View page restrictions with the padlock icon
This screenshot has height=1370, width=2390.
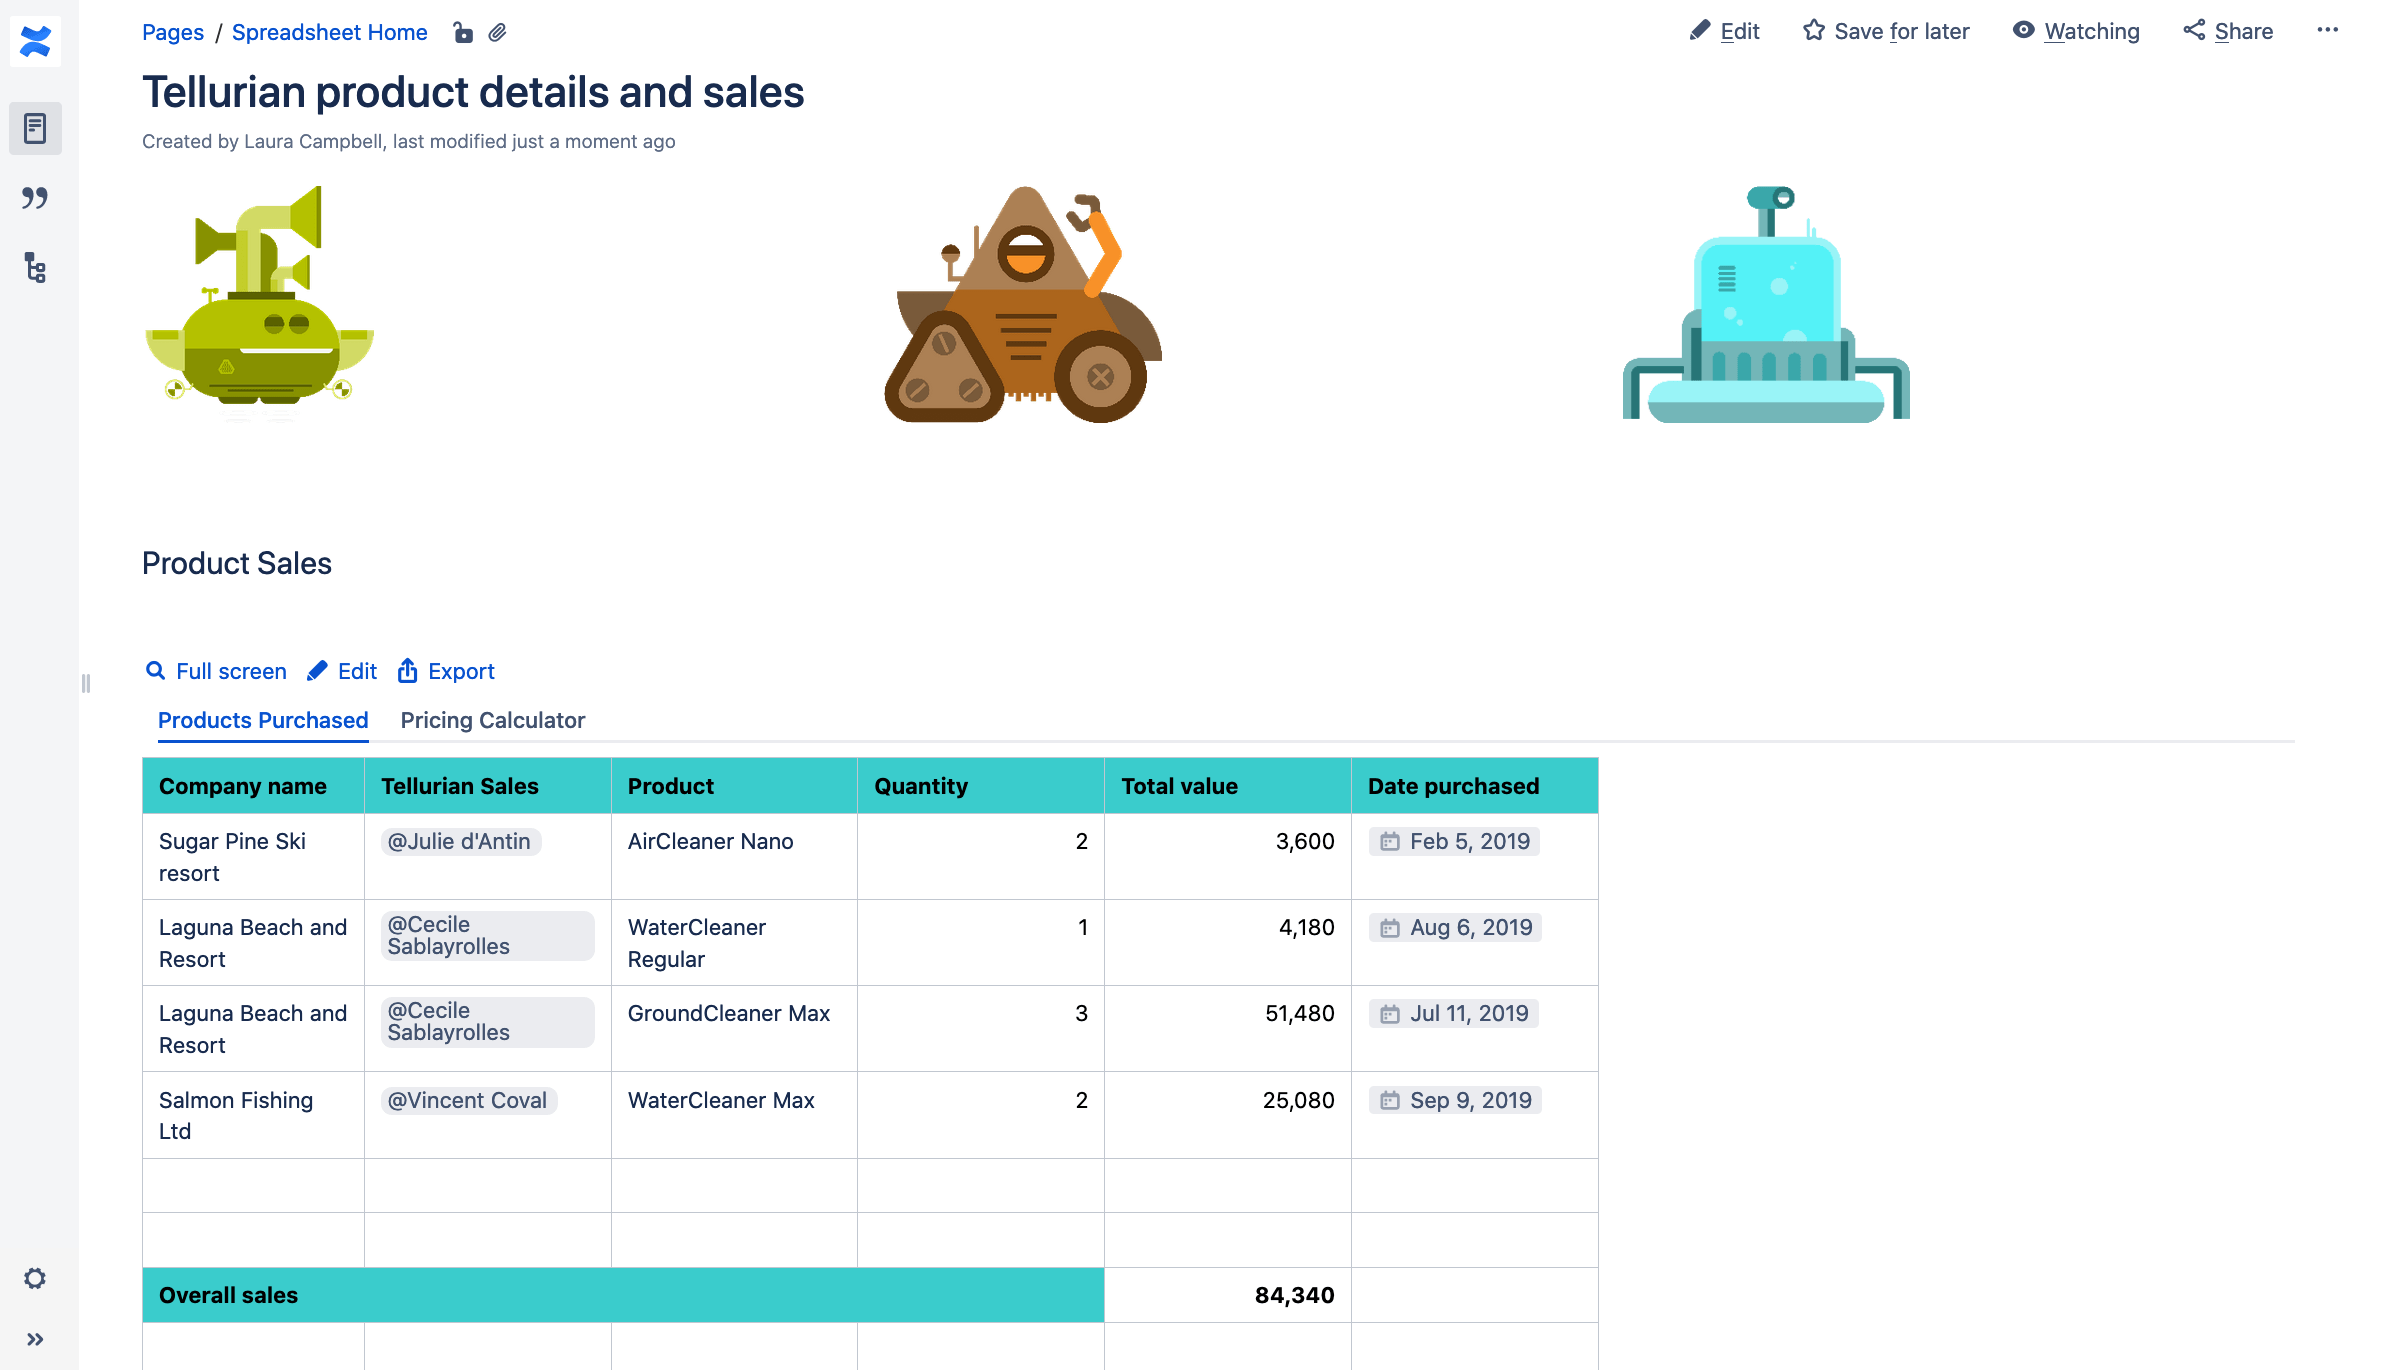pyautogui.click(x=462, y=32)
